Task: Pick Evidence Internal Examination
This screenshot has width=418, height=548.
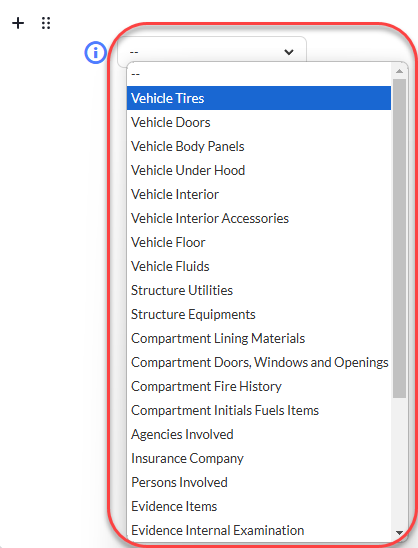Action: [x=259, y=531]
